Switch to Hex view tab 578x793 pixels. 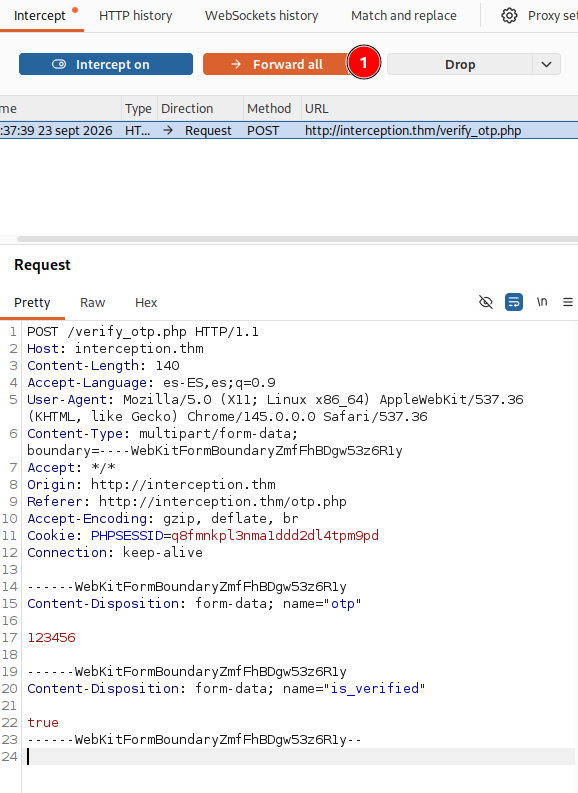click(x=146, y=302)
